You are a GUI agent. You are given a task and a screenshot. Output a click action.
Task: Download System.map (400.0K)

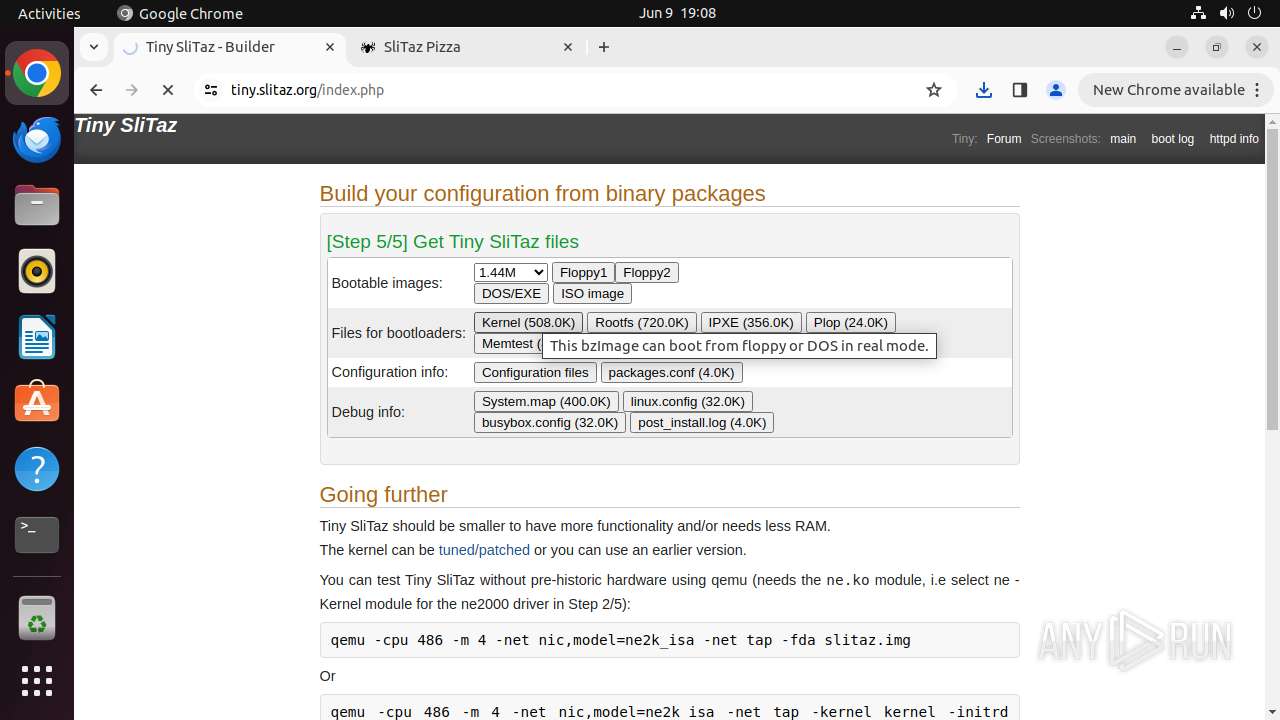(546, 401)
